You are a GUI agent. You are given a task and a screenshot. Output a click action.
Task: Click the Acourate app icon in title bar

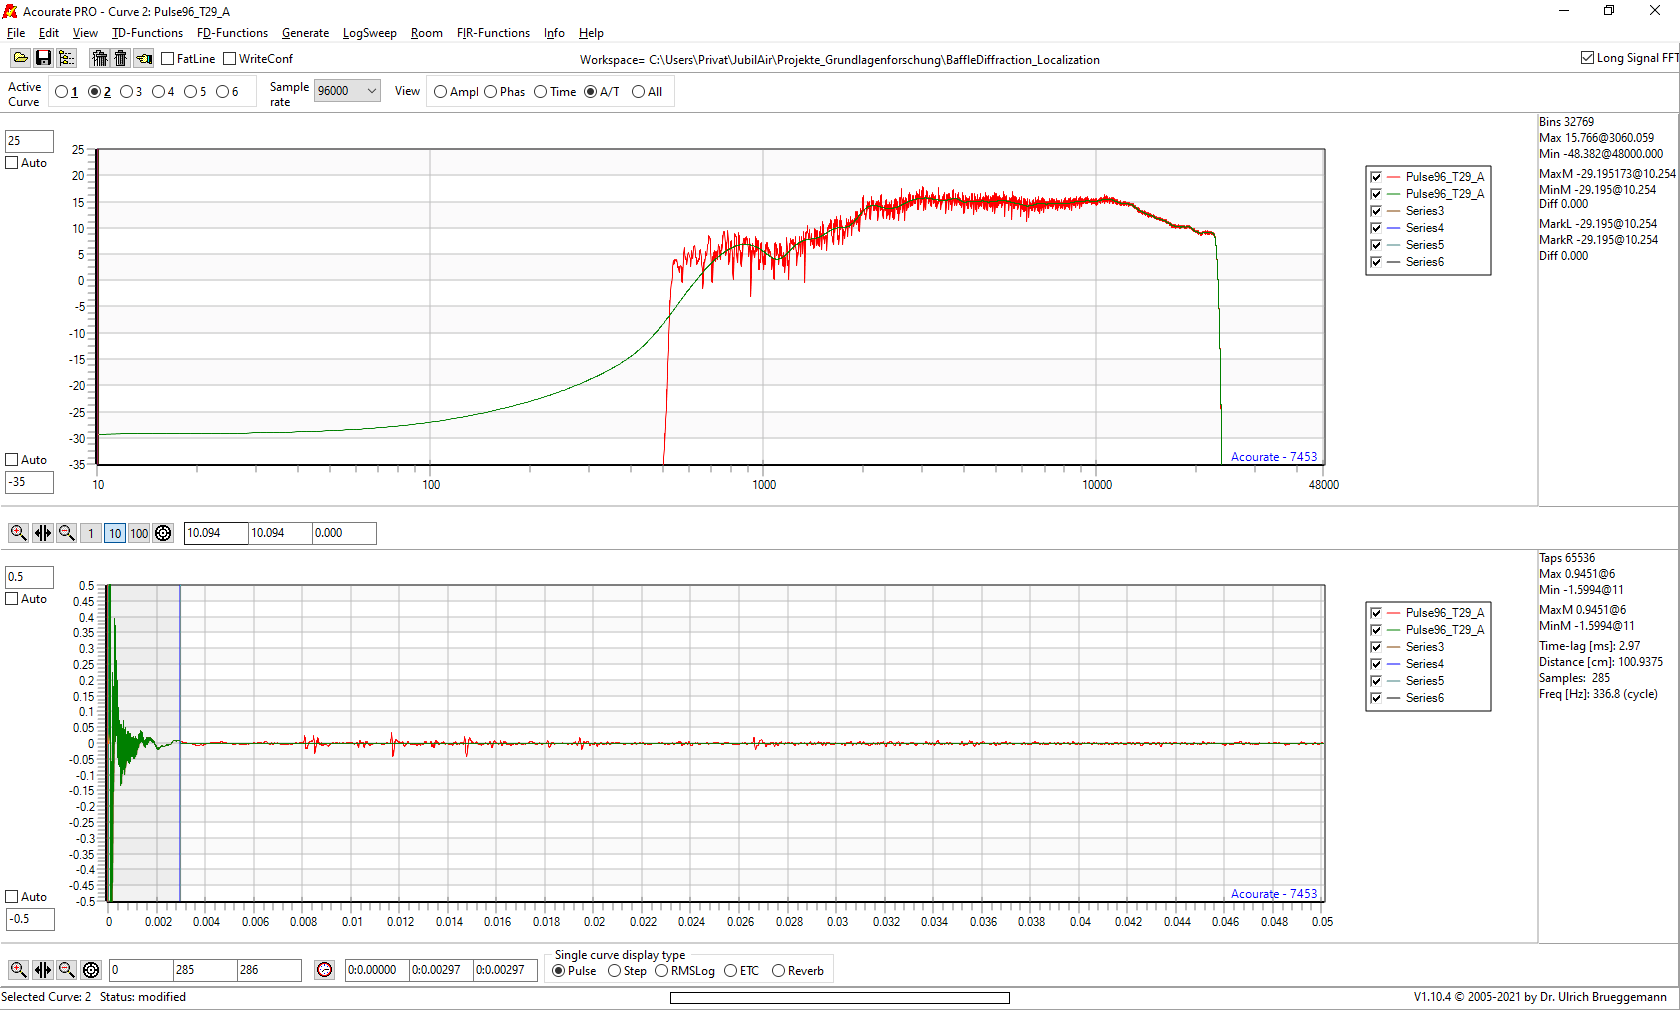point(11,11)
